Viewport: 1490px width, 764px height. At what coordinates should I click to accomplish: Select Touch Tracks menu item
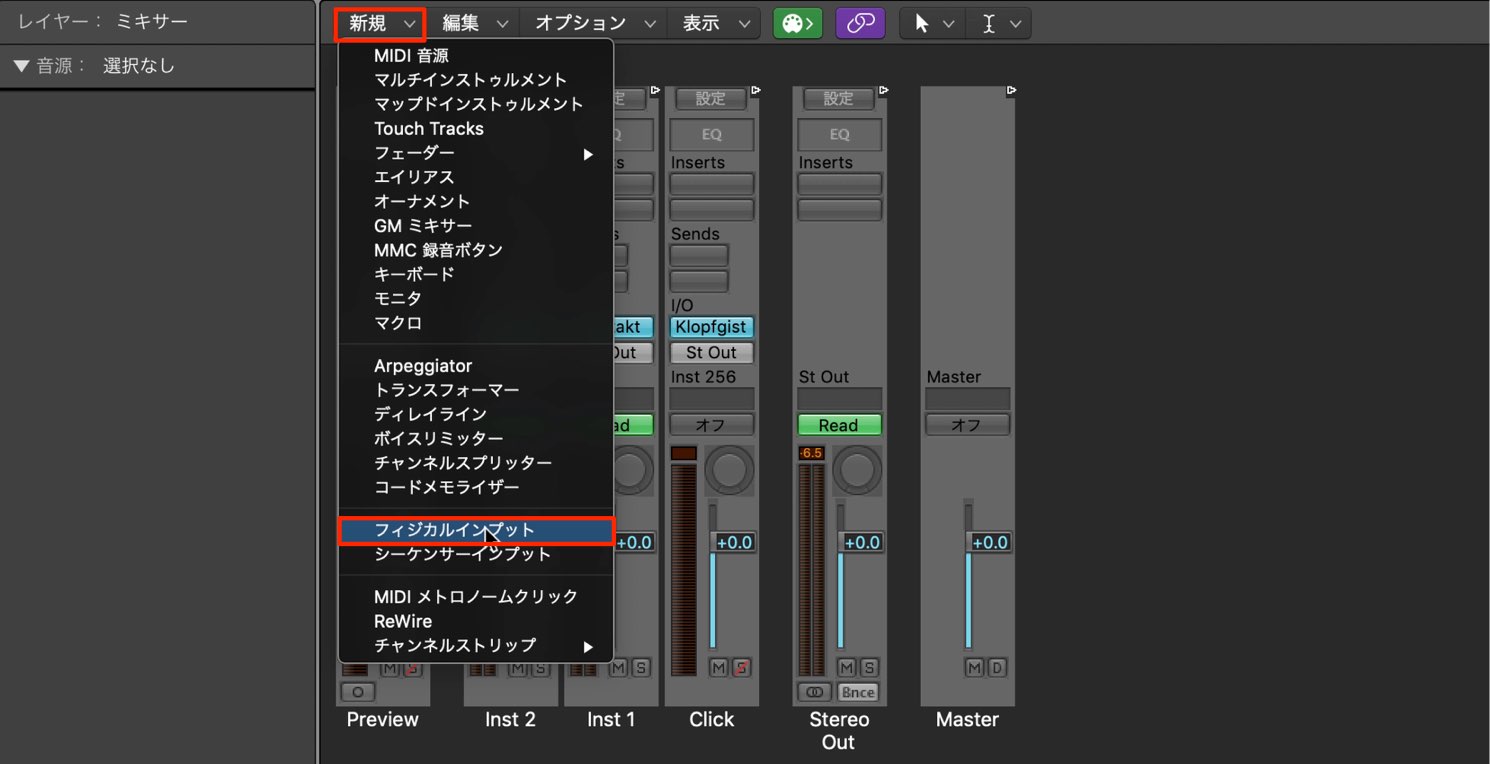(x=476, y=128)
